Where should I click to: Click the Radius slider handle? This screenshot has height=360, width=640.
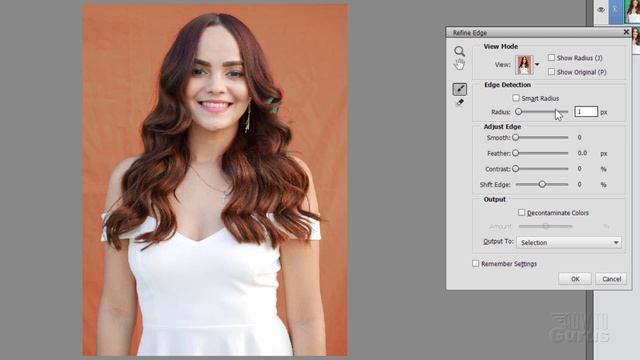518,111
